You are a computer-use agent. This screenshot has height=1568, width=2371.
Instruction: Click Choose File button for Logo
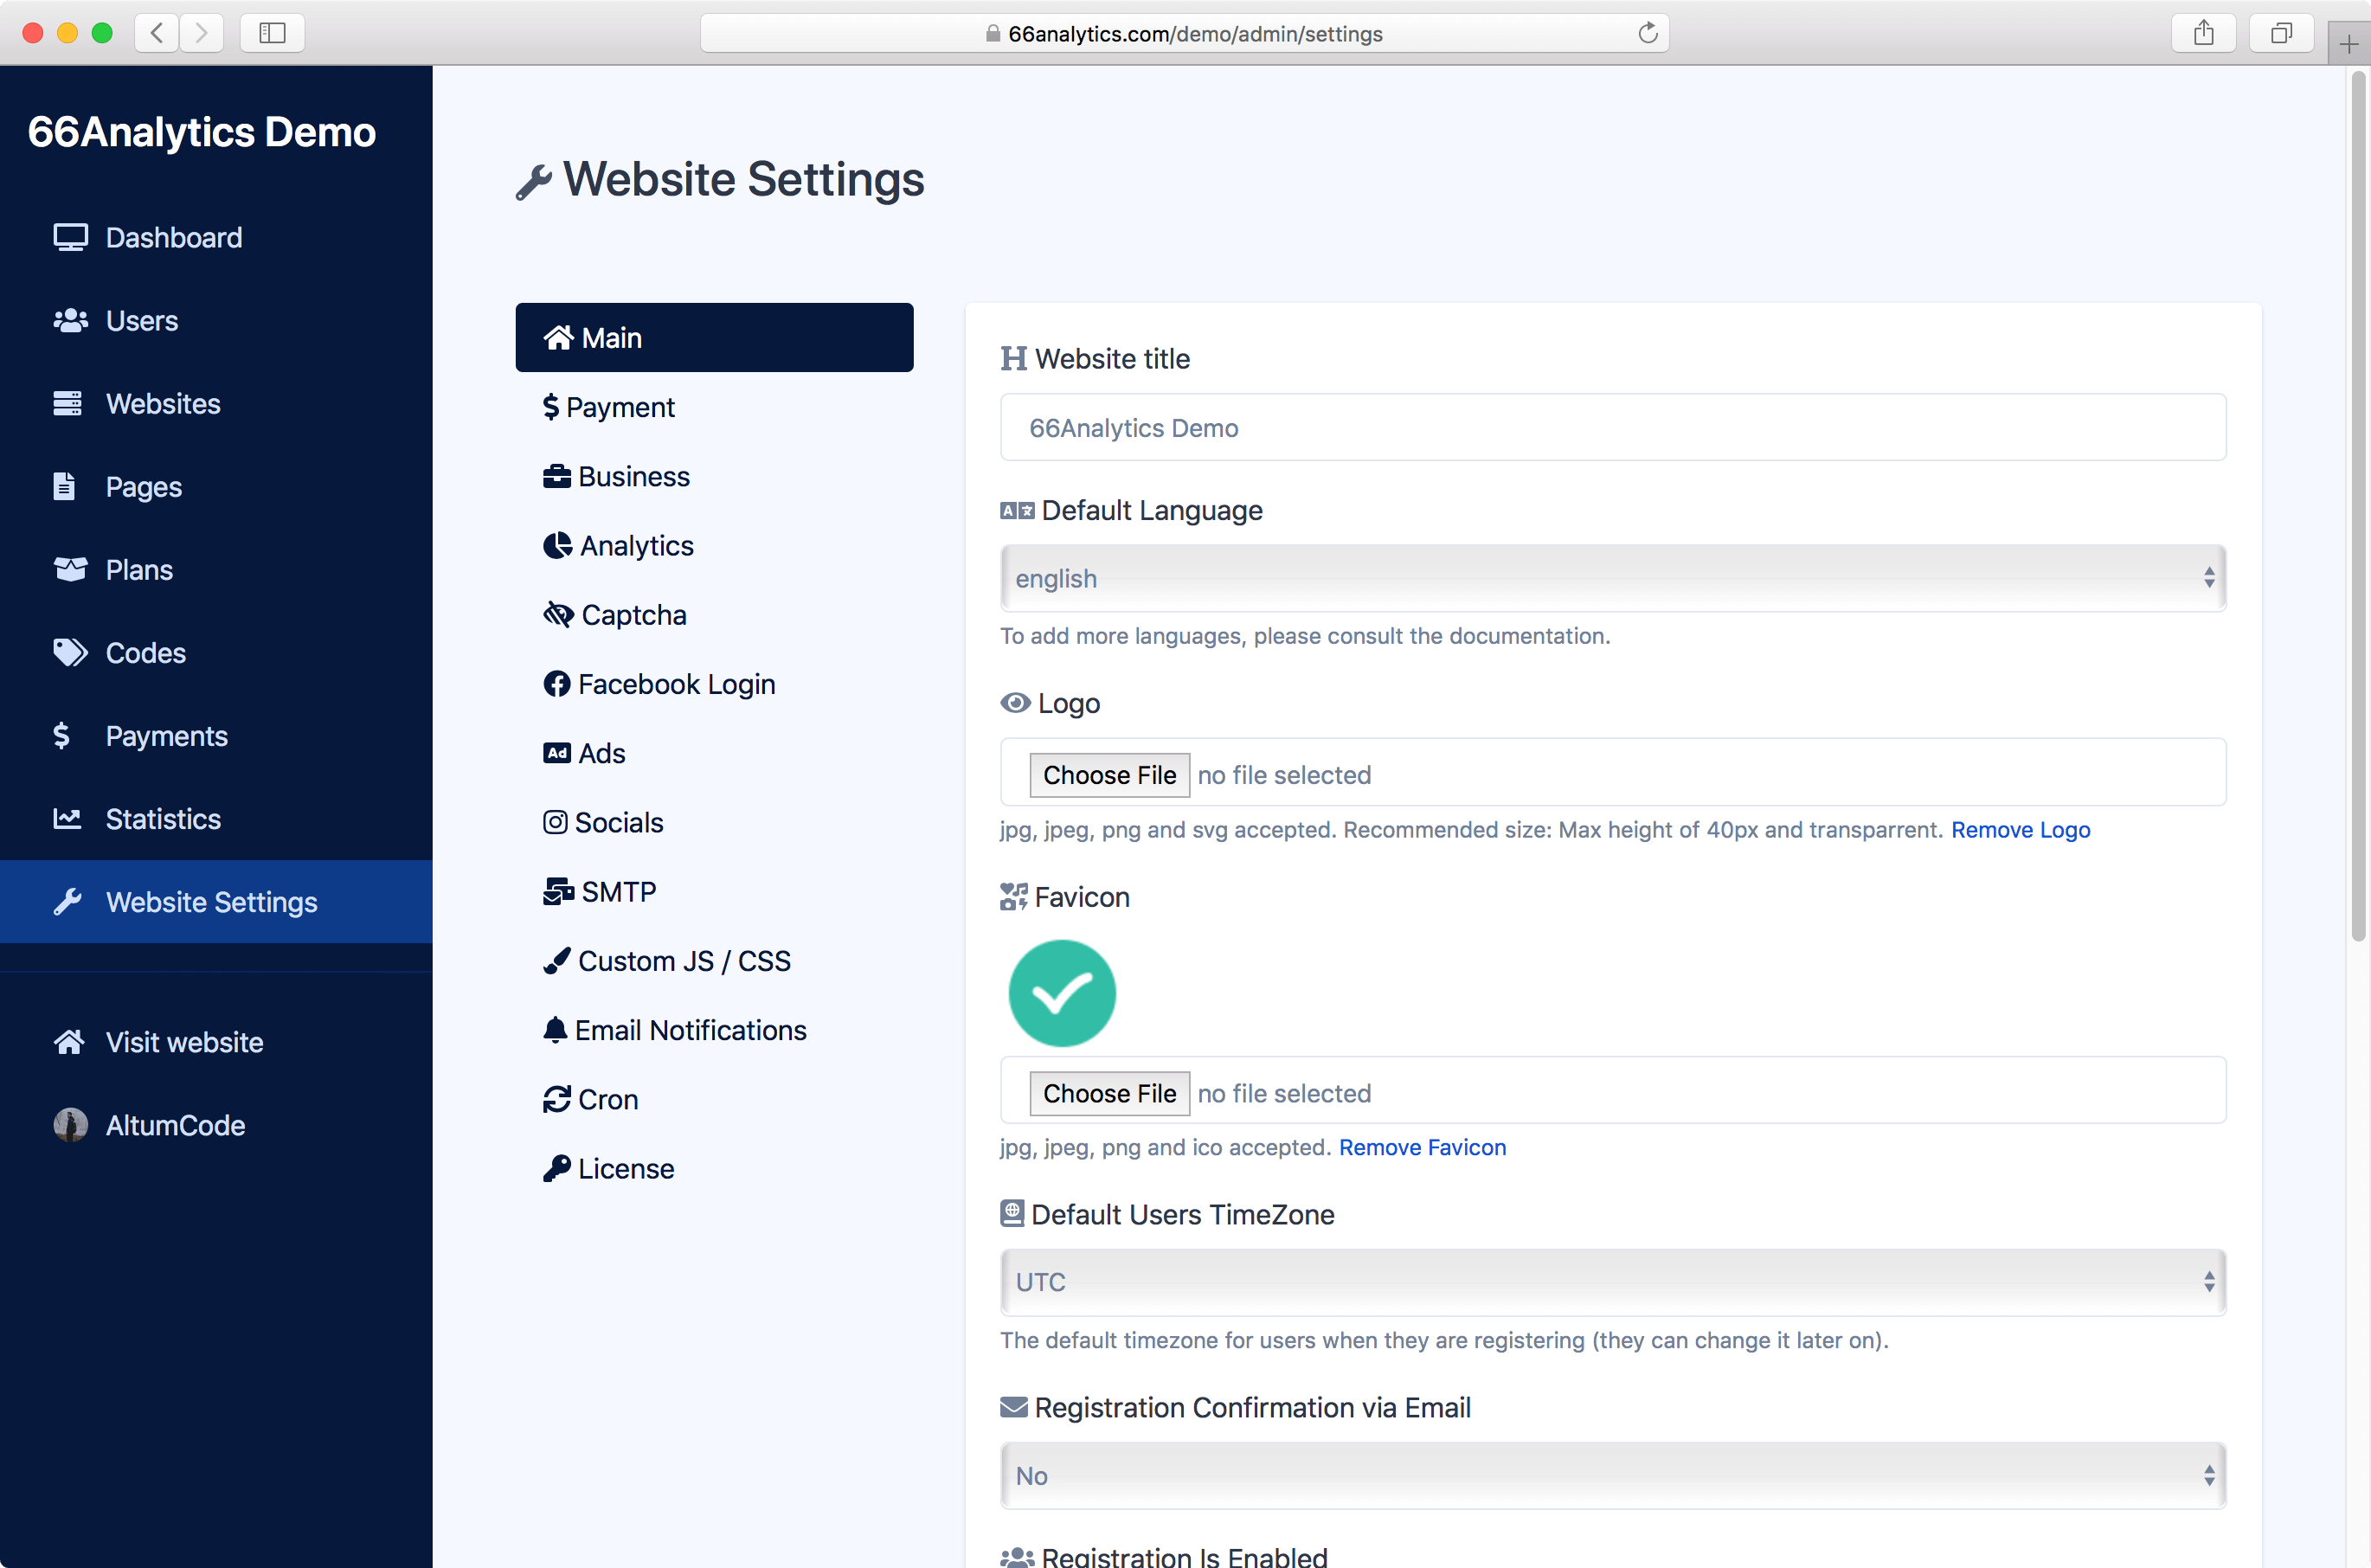click(1109, 775)
